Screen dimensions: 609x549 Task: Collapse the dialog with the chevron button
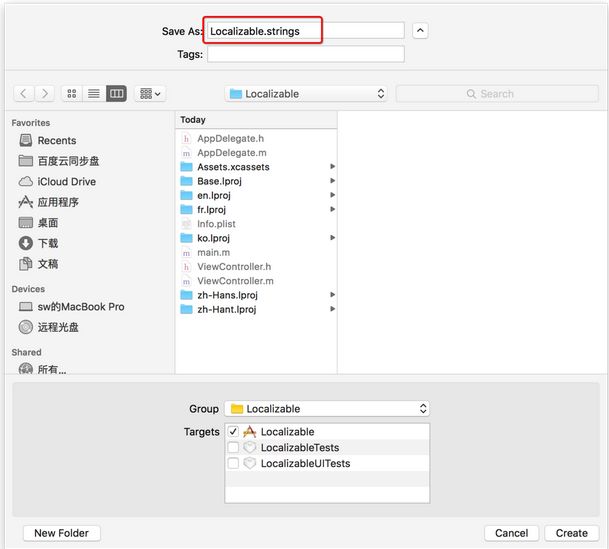[420, 31]
